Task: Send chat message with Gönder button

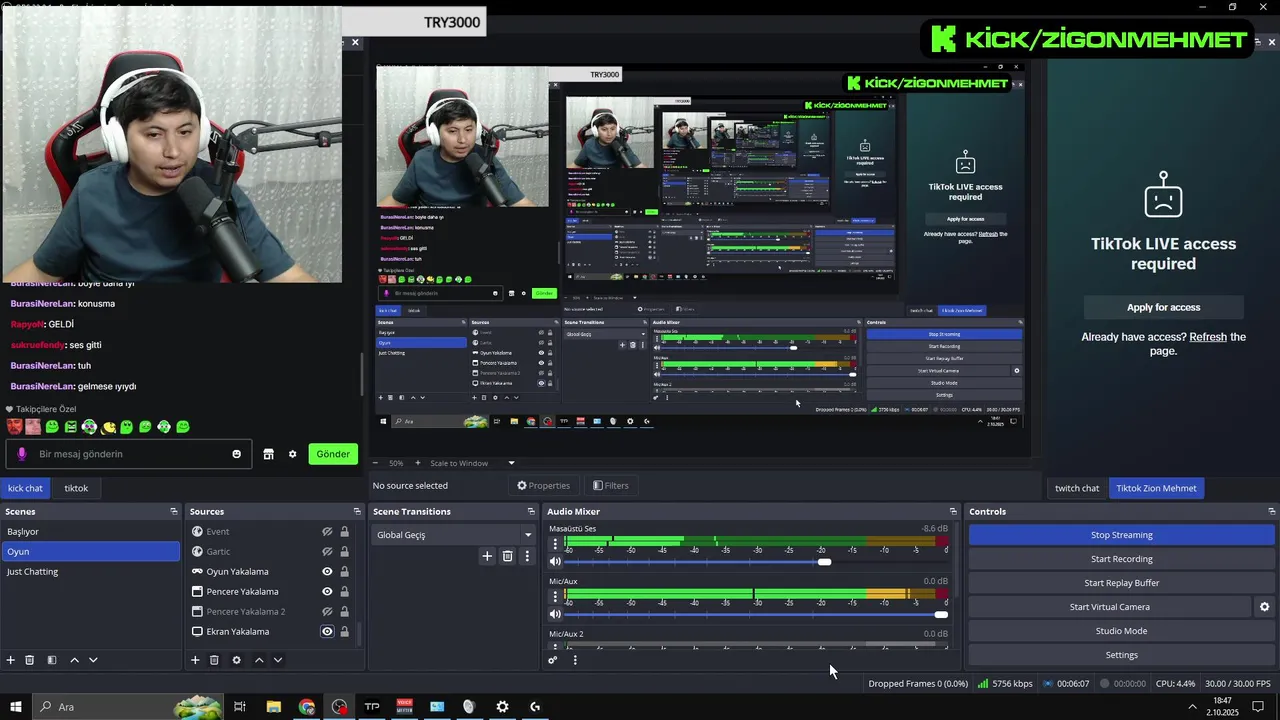Action: tap(333, 454)
